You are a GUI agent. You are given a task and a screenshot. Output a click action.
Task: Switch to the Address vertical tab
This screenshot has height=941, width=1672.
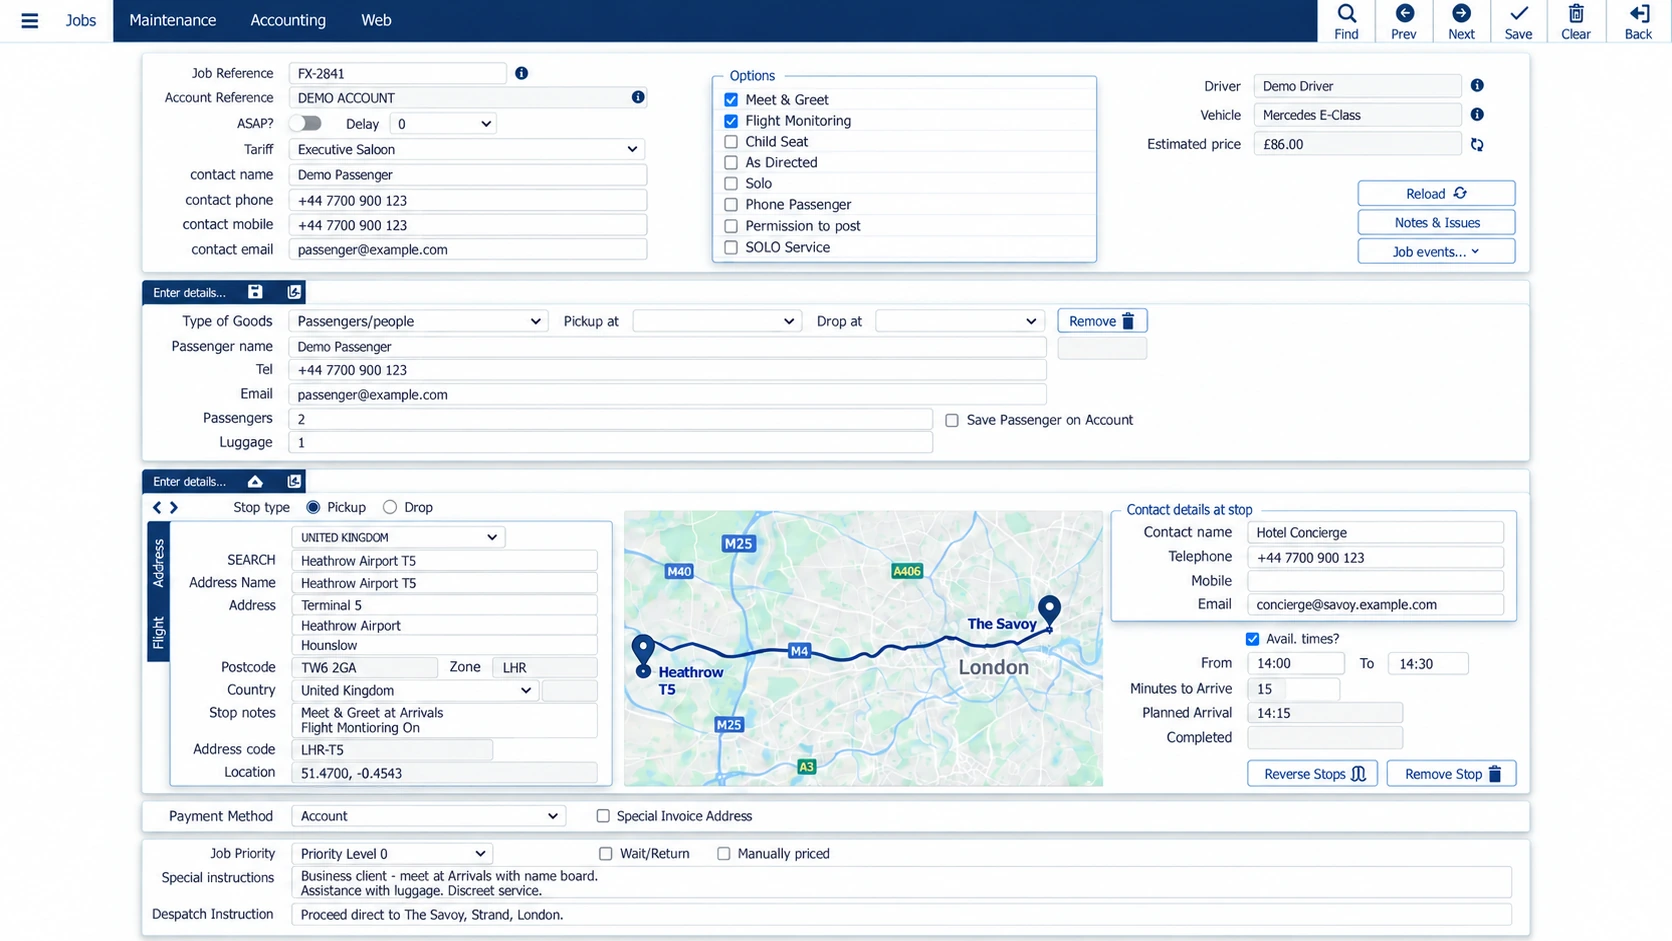[158, 562]
